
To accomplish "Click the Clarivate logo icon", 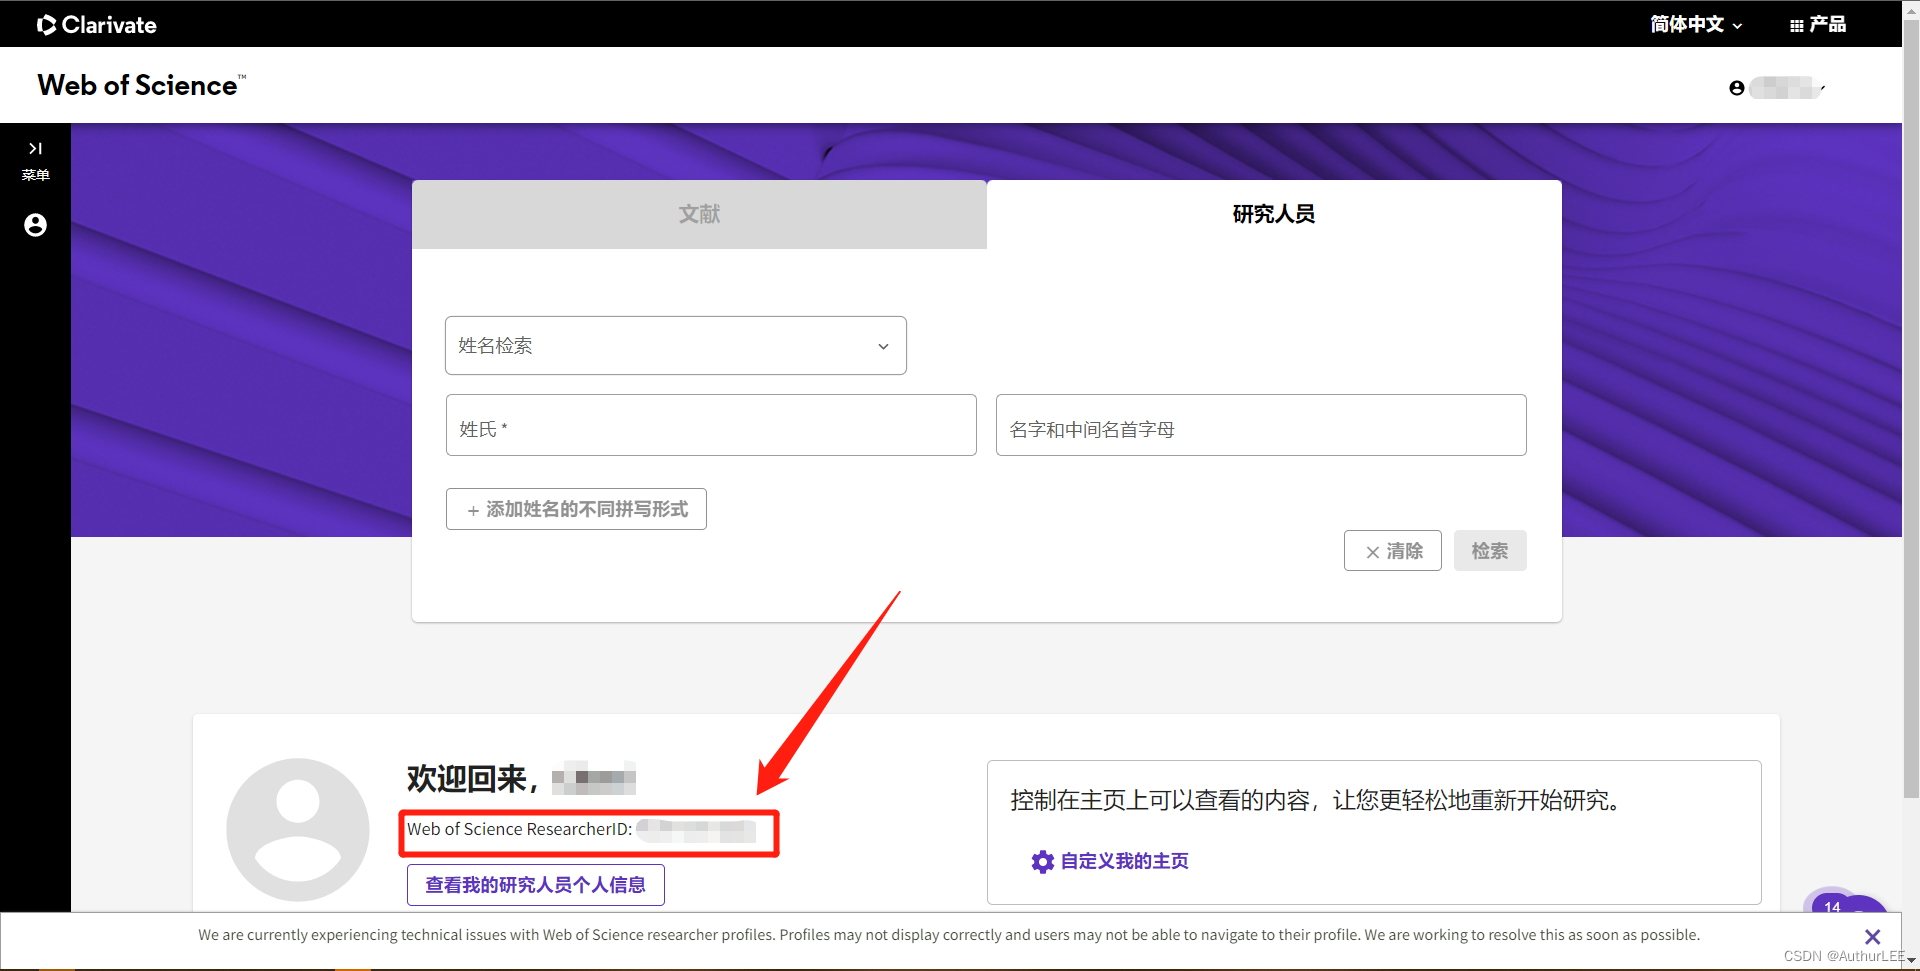I will pyautogui.click(x=47, y=24).
